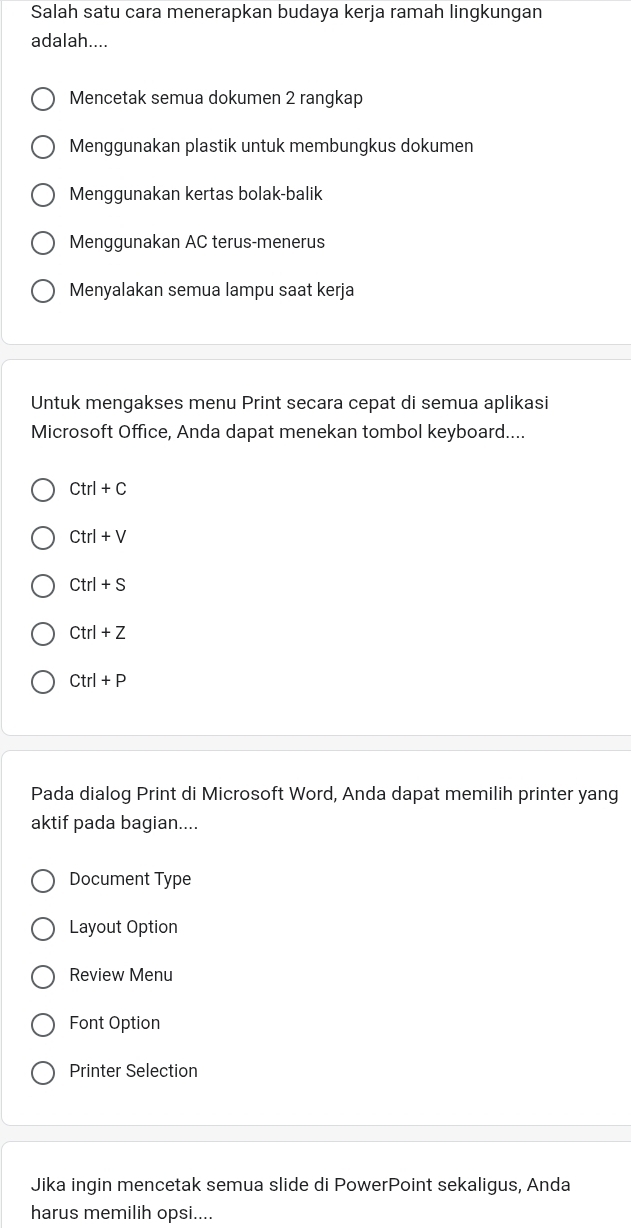This screenshot has width=631, height=1228.
Task: Click the question about budaya kerja ramah lingkungan
Action: (286, 27)
